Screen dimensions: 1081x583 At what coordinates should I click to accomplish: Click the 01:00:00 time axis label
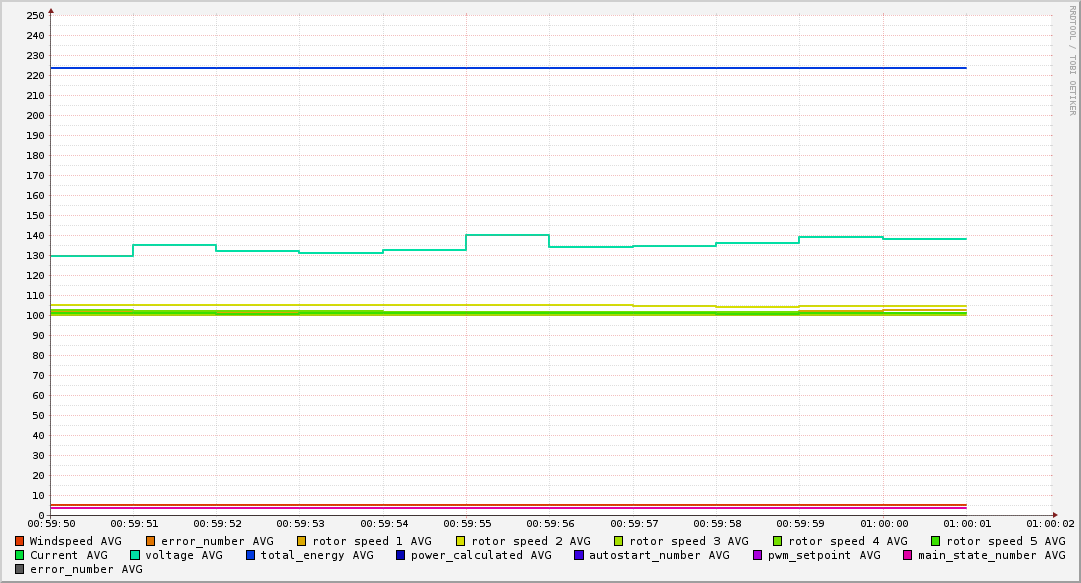tap(884, 524)
